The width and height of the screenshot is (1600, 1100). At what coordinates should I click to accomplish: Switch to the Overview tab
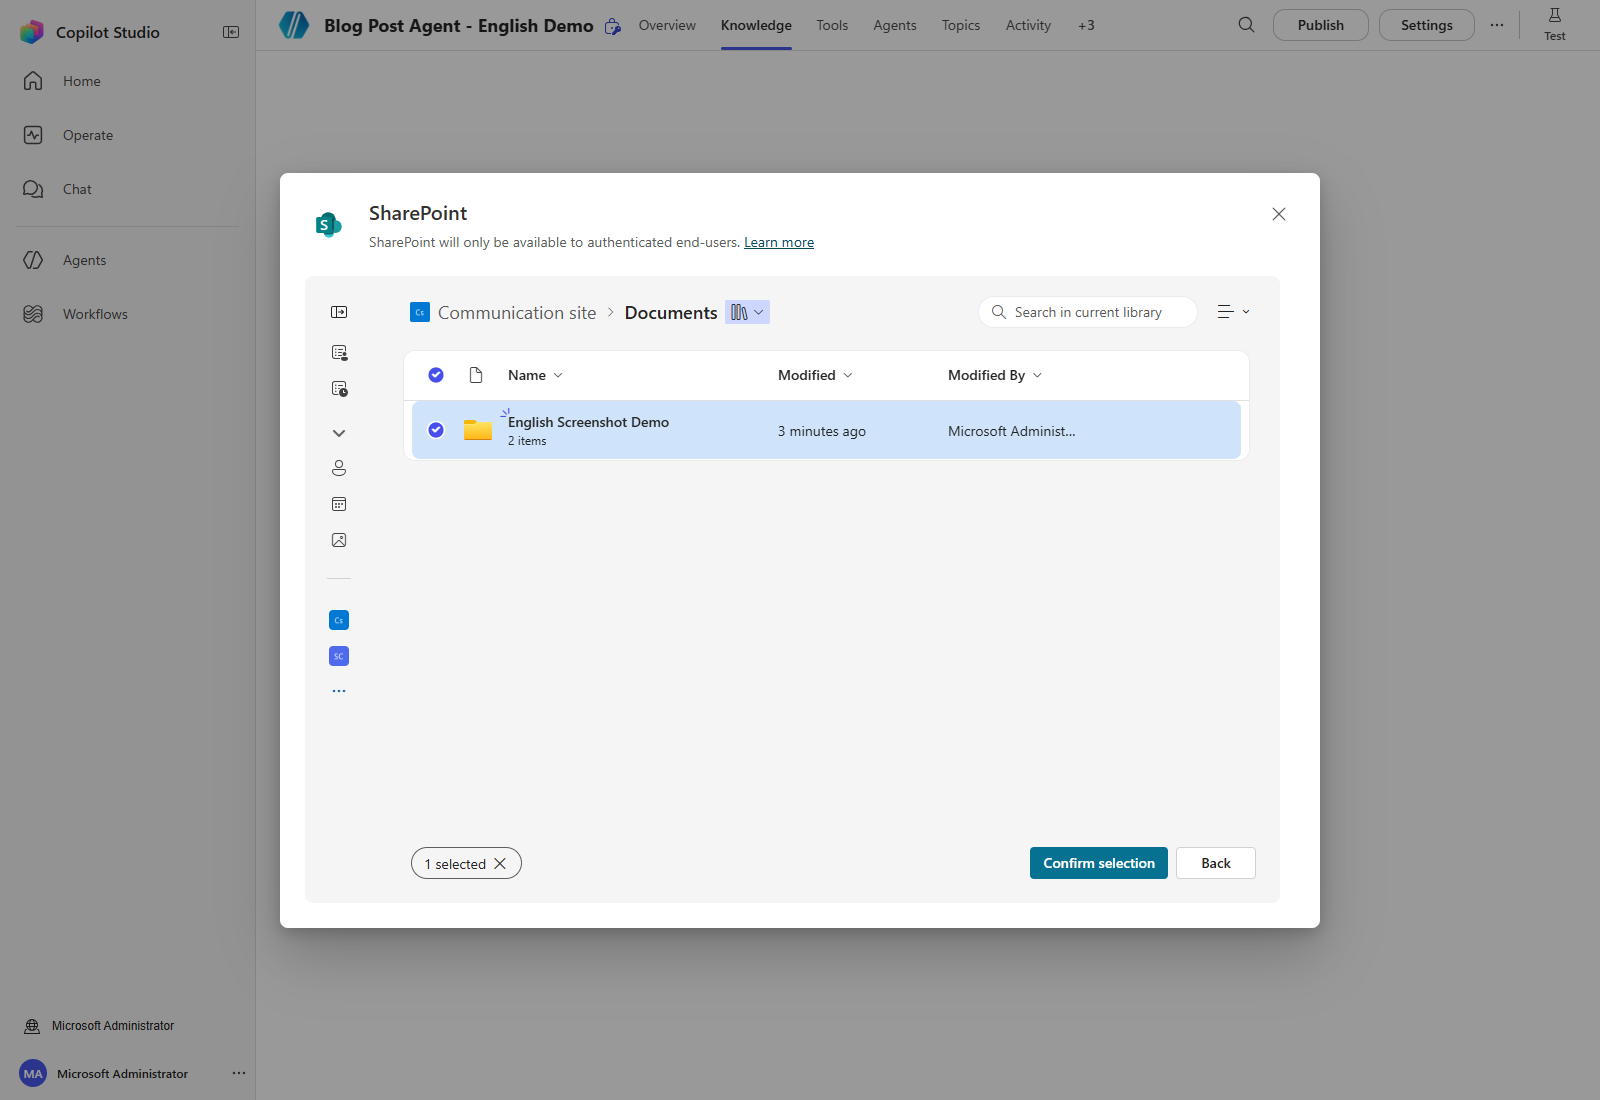pyautogui.click(x=667, y=25)
